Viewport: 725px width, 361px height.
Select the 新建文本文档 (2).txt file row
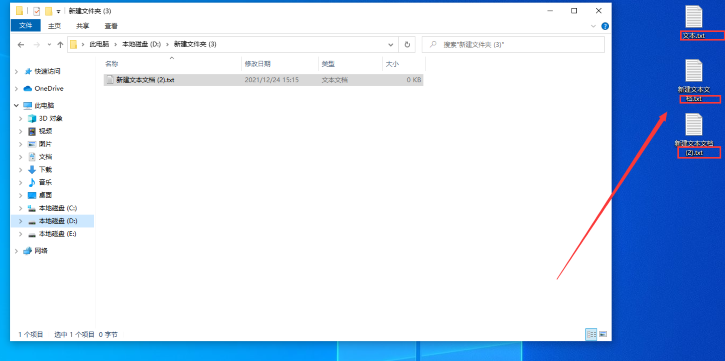point(263,80)
